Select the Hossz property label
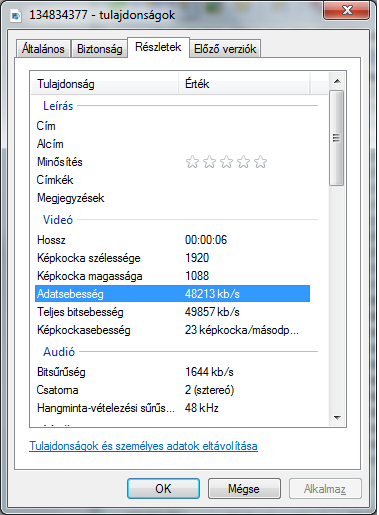The image size is (379, 515). (51, 240)
